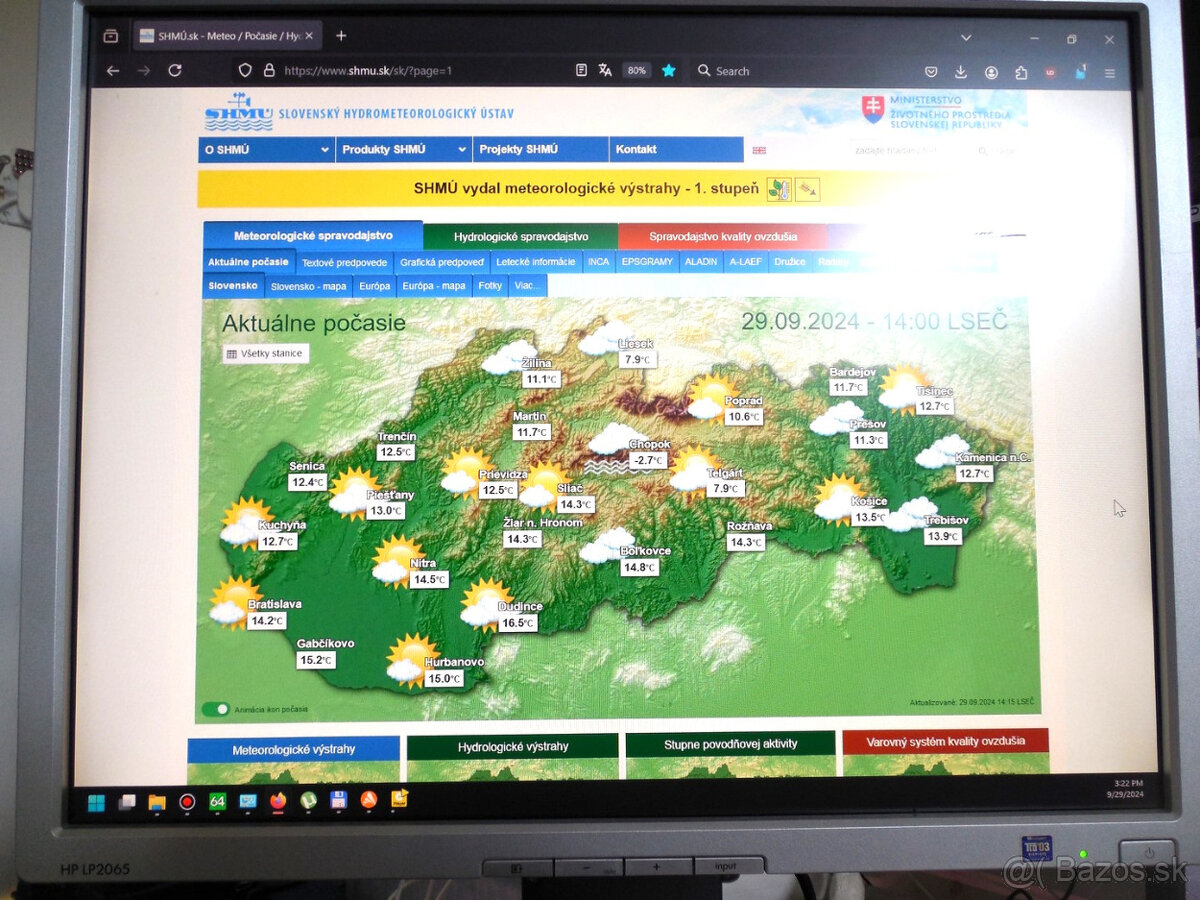Open the Firefox hamburger application menu

(1109, 73)
